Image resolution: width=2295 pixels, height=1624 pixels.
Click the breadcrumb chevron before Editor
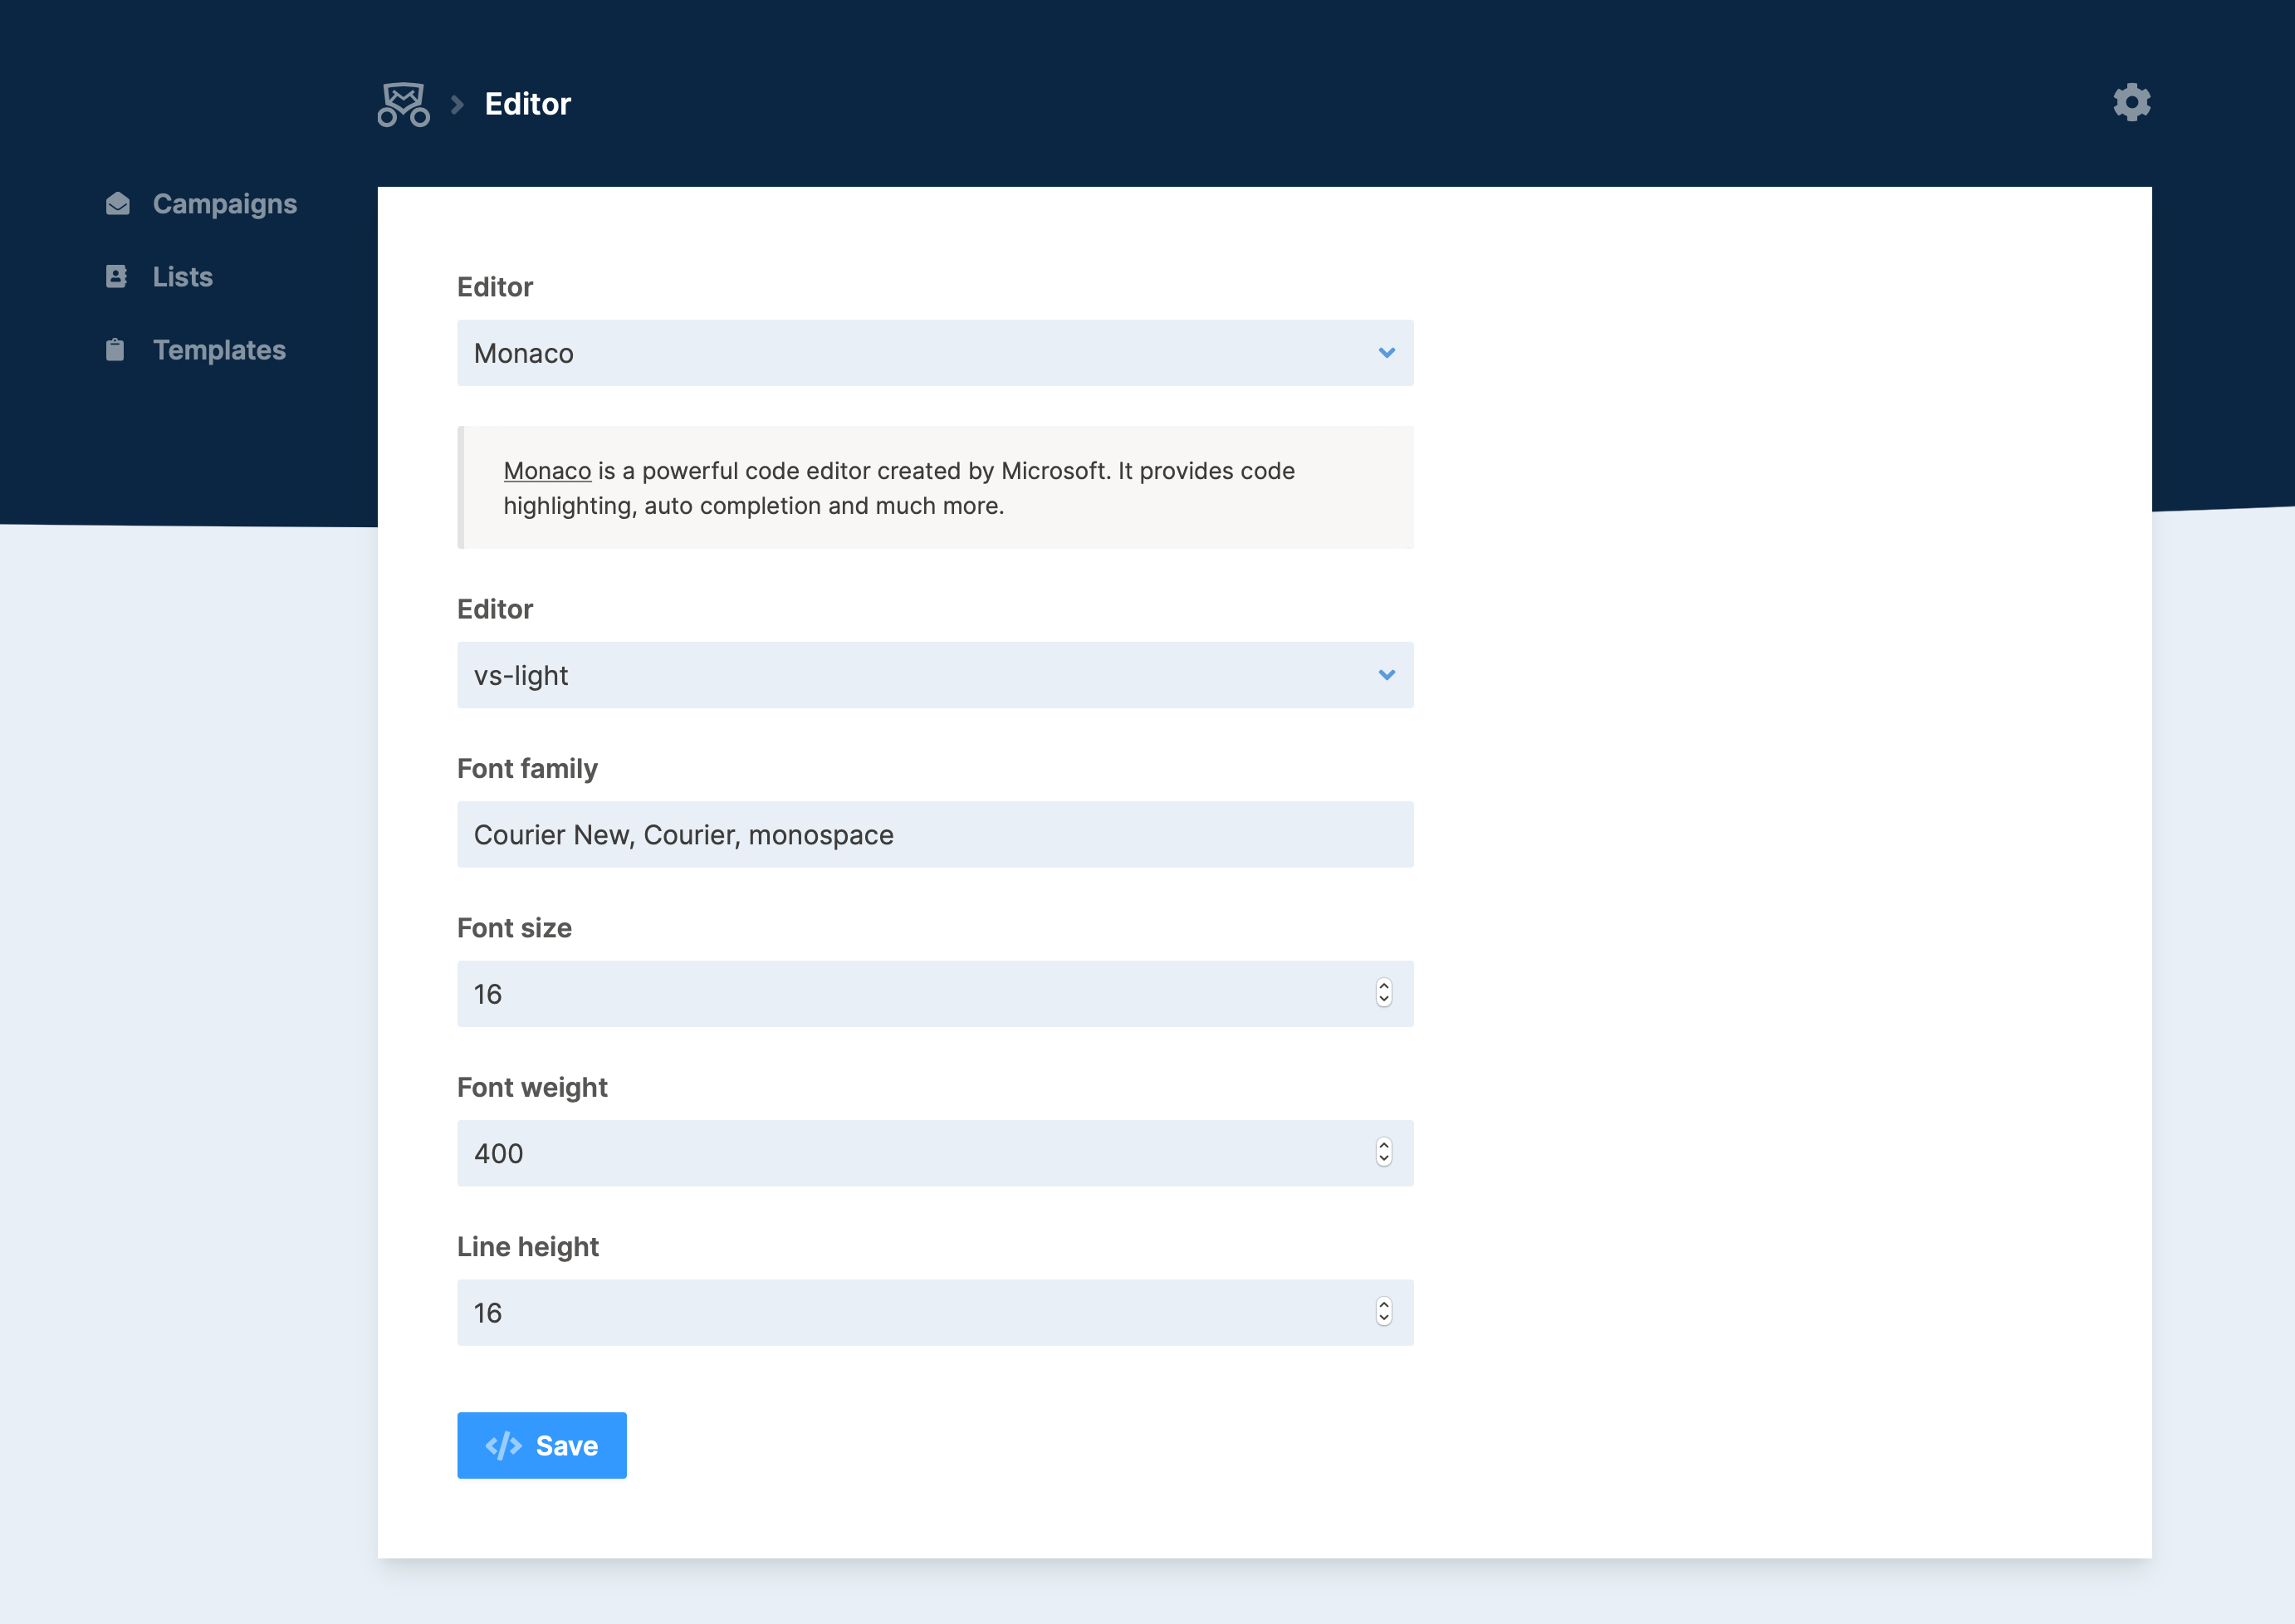point(457,105)
